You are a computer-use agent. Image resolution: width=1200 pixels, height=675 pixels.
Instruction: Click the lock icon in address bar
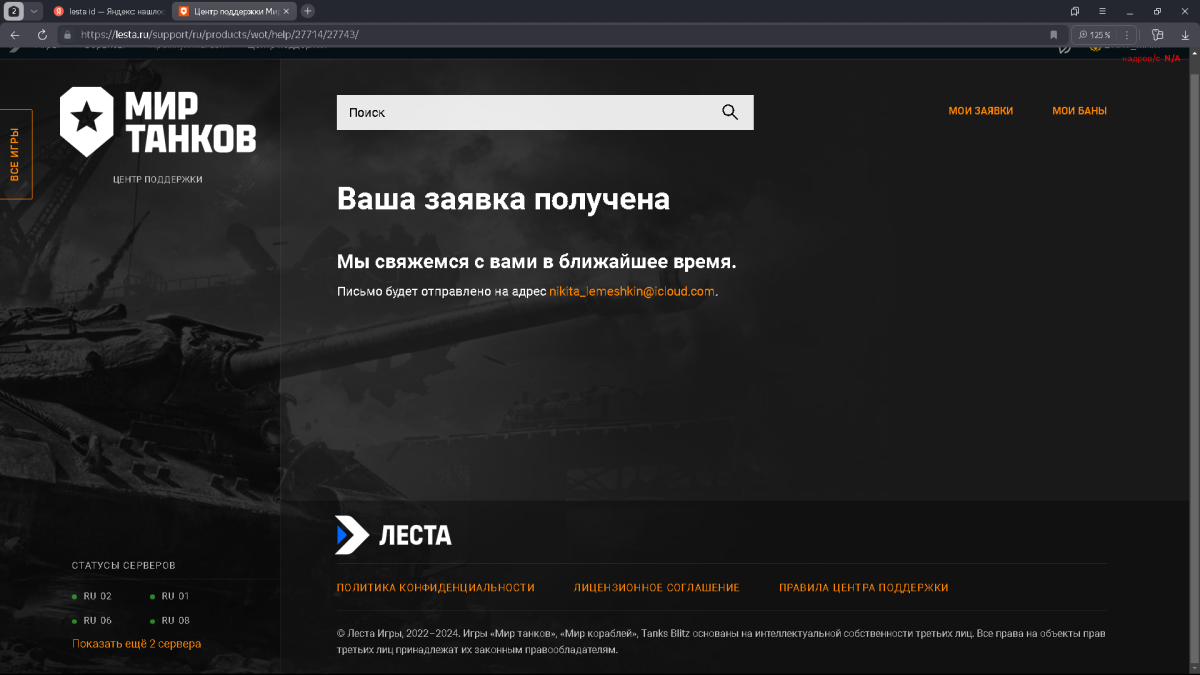68,34
